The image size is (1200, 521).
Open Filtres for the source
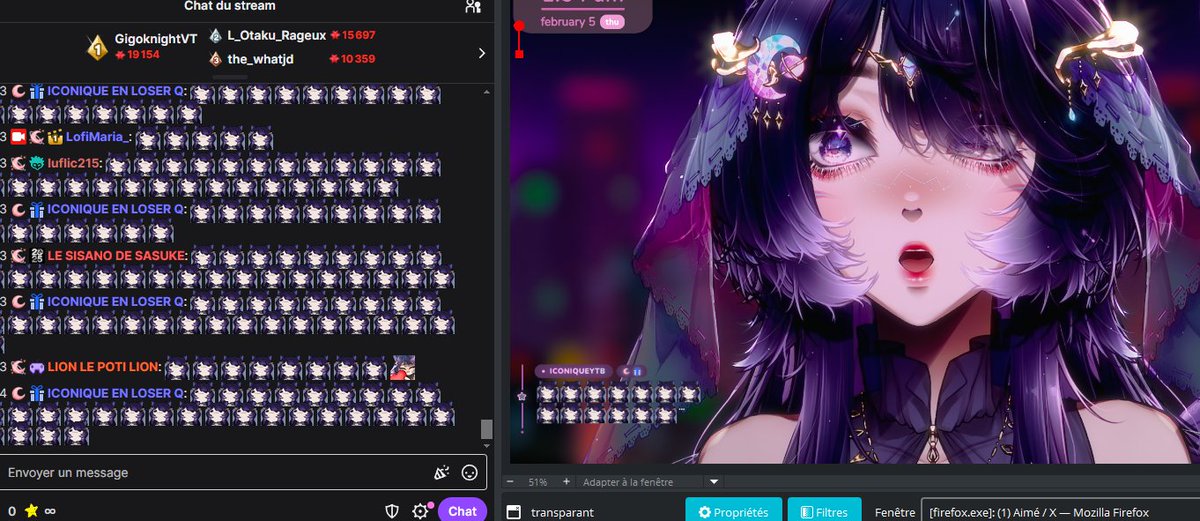tap(825, 511)
